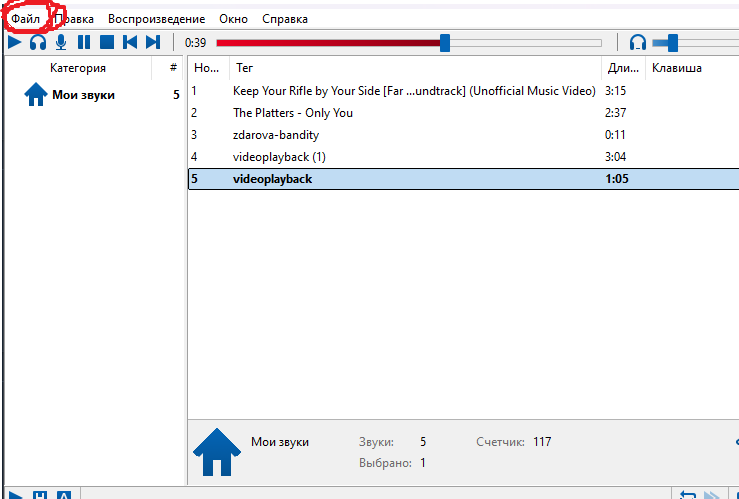The width and height of the screenshot is (739, 499).
Task: Click the Счетчик value 117
Action: tap(542, 442)
